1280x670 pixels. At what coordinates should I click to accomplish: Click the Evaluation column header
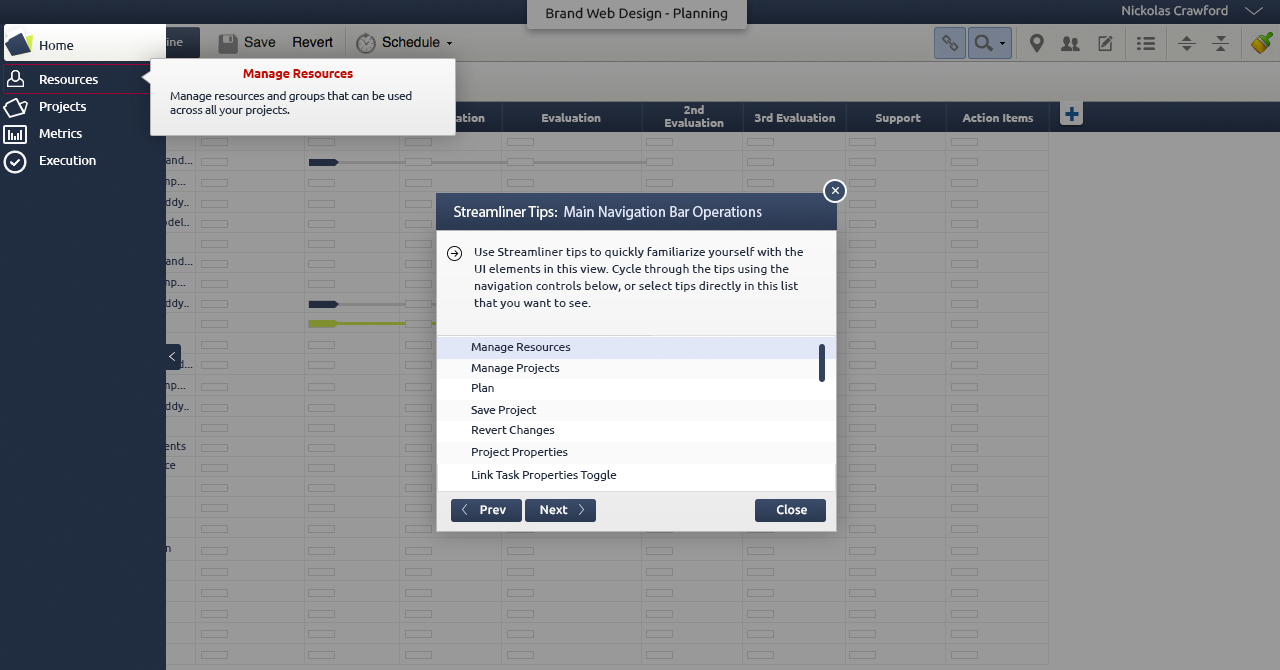pyautogui.click(x=571, y=117)
